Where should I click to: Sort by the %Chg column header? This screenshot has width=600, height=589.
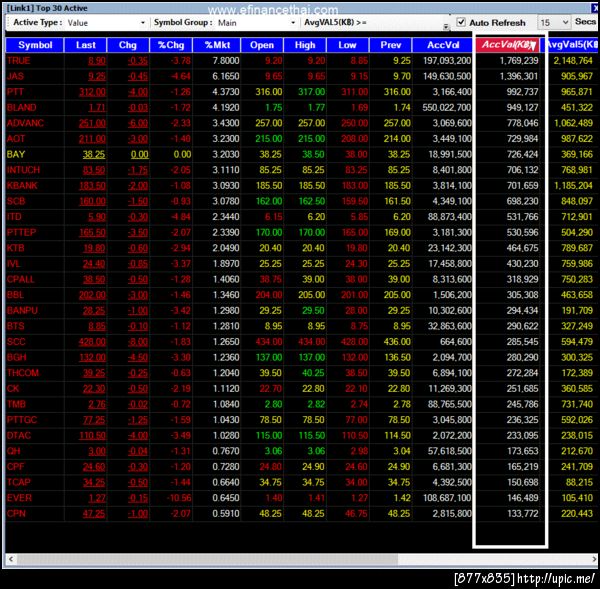171,45
